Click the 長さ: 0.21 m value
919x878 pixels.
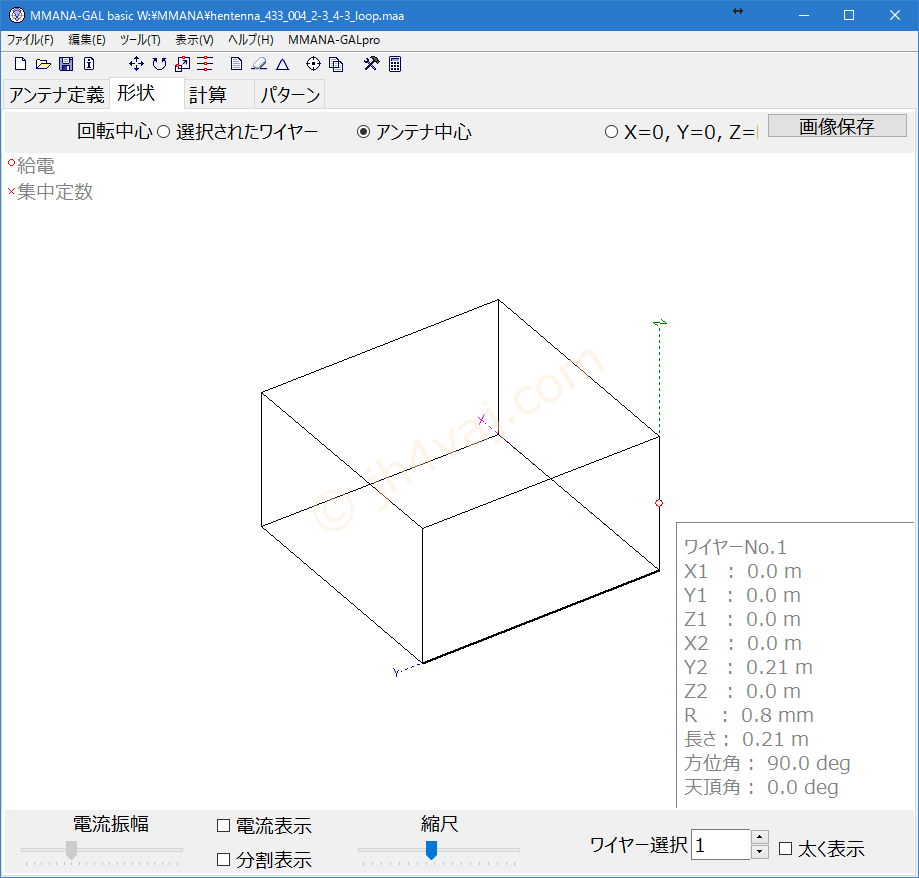pos(747,739)
